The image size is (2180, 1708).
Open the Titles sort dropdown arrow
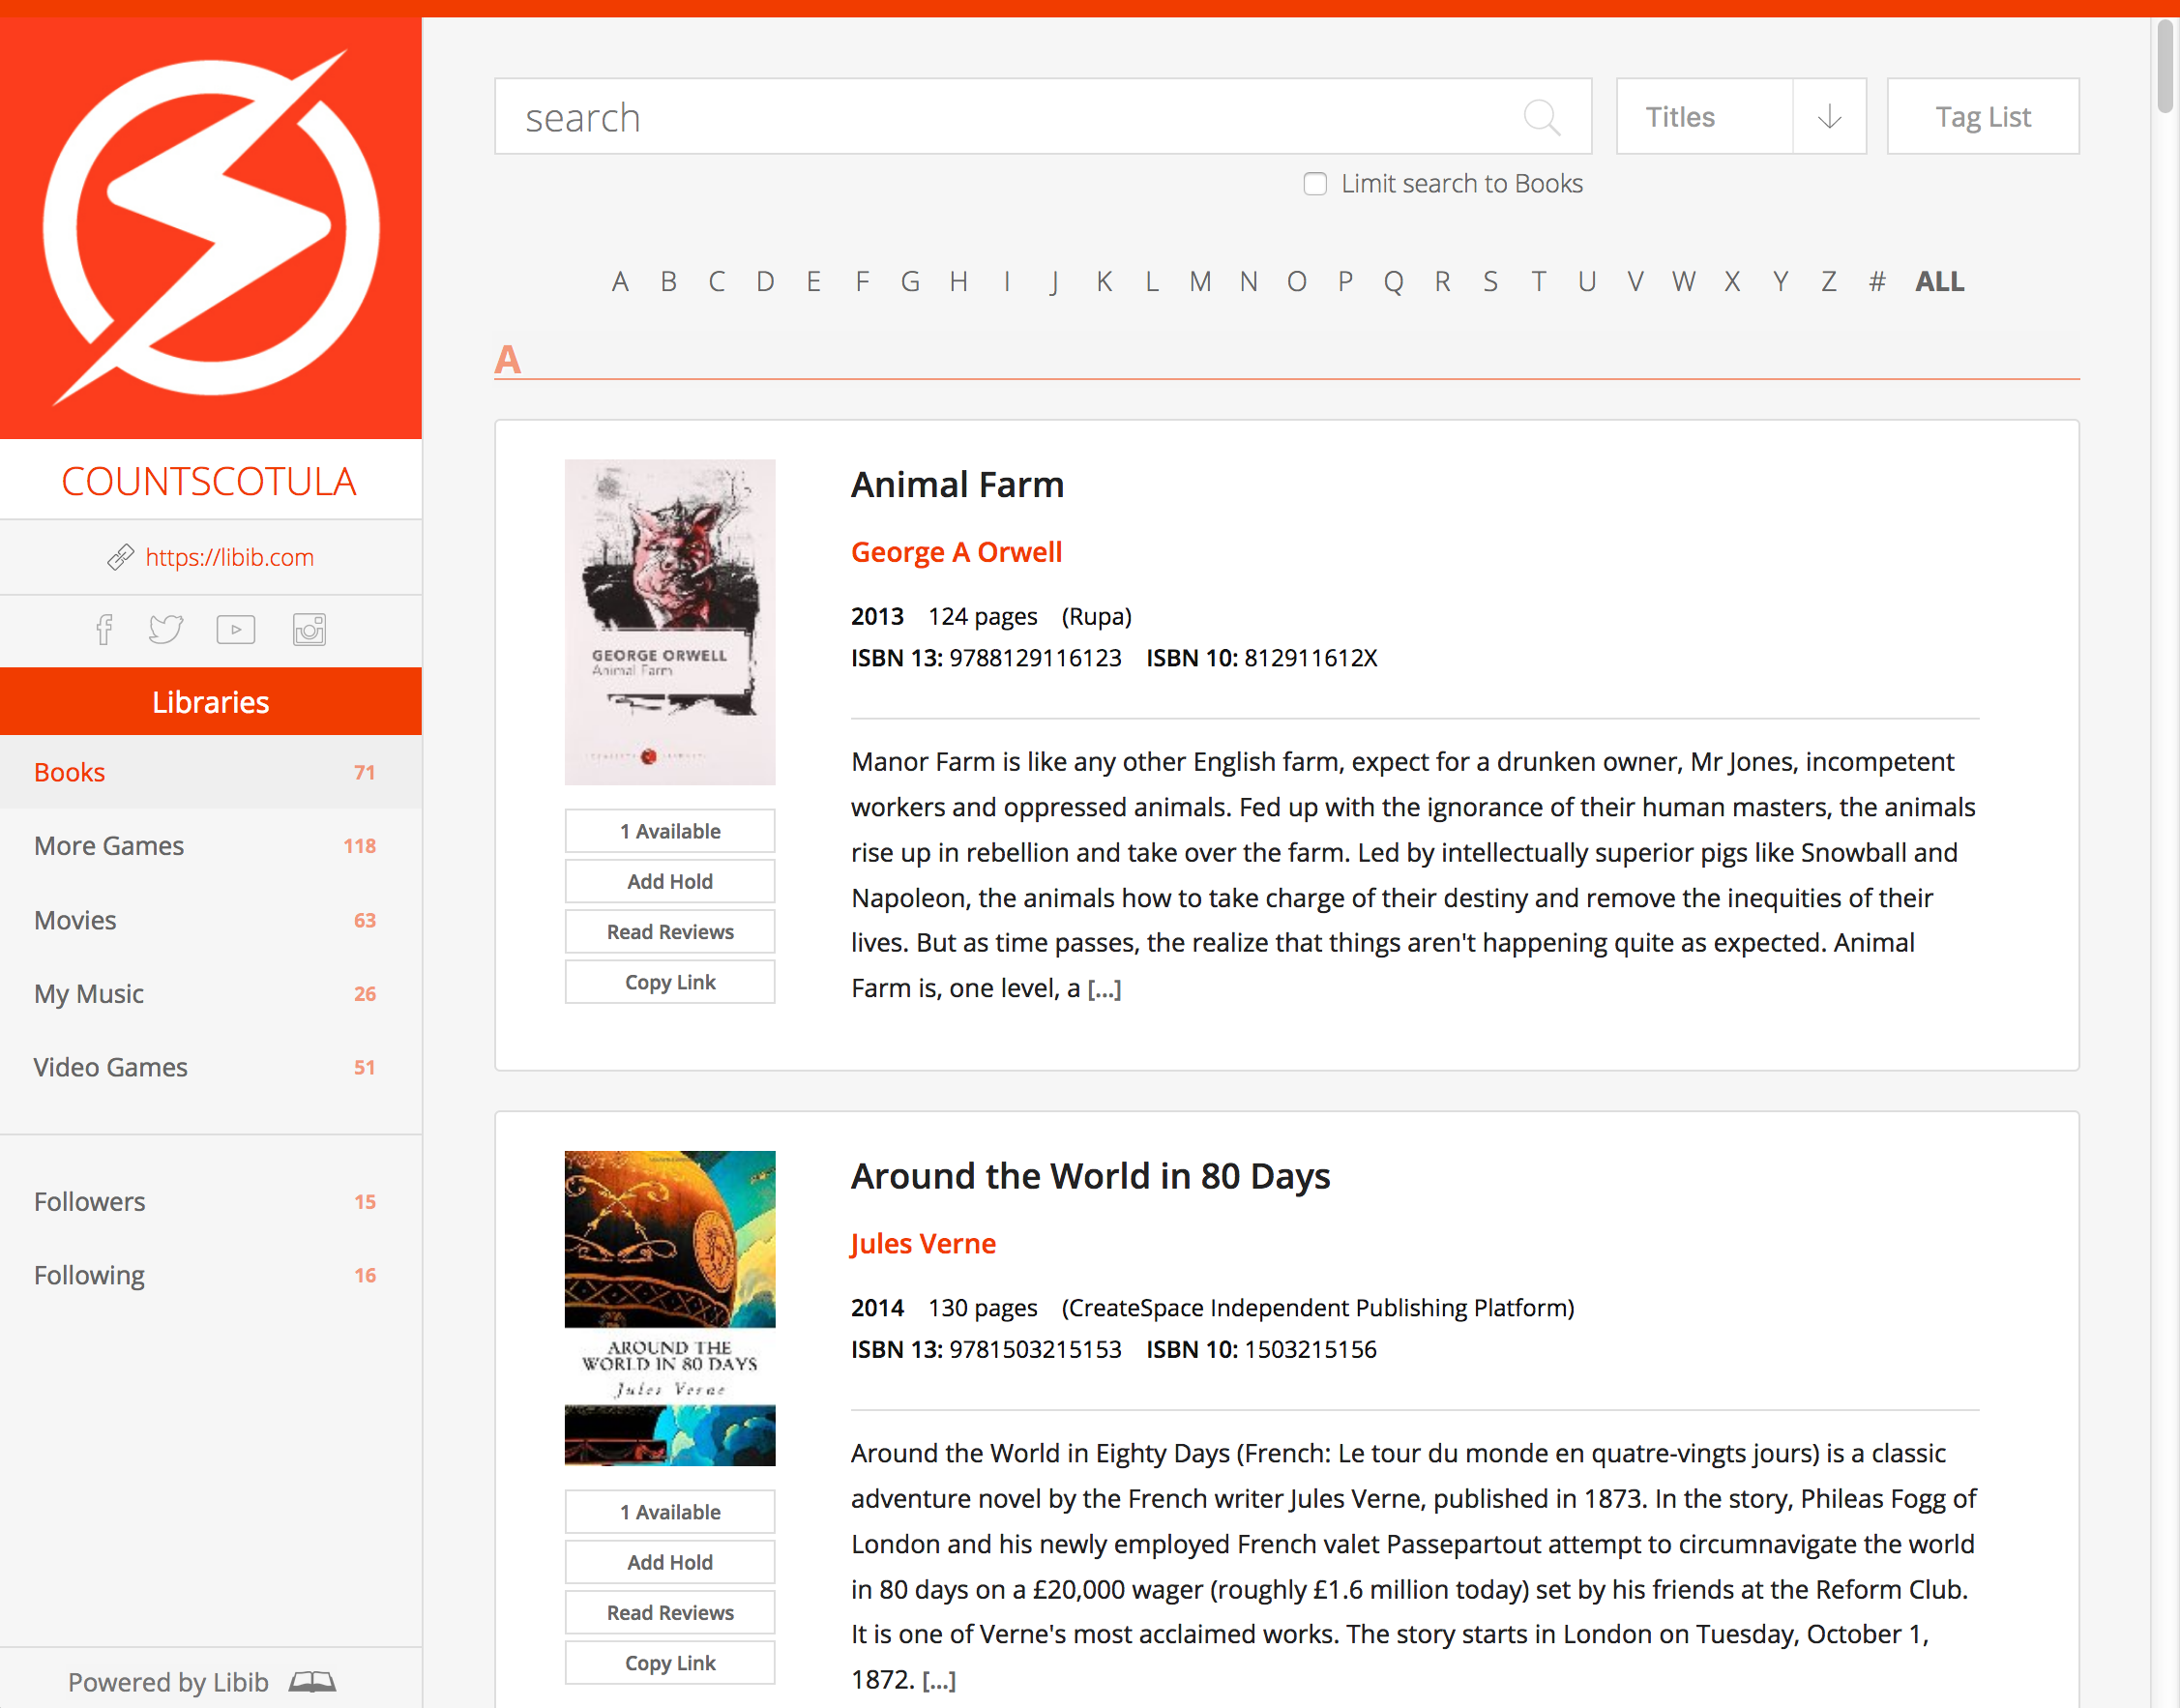(x=1829, y=117)
